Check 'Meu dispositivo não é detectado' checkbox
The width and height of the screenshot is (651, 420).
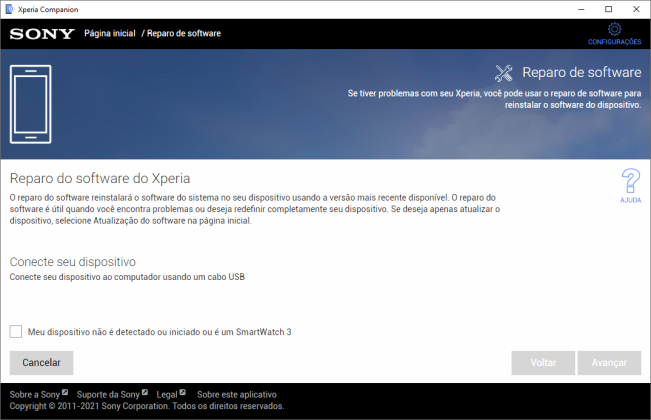(16, 332)
